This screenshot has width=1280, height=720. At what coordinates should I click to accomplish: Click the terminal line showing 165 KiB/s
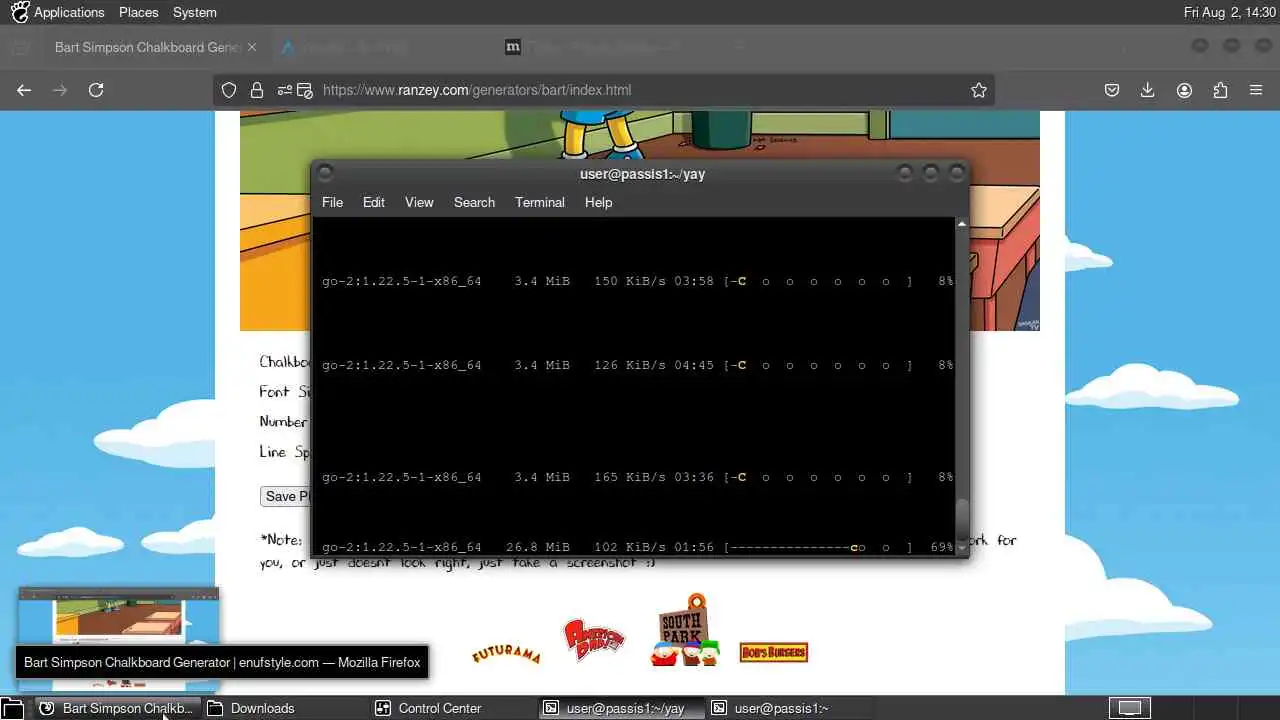tap(637, 477)
